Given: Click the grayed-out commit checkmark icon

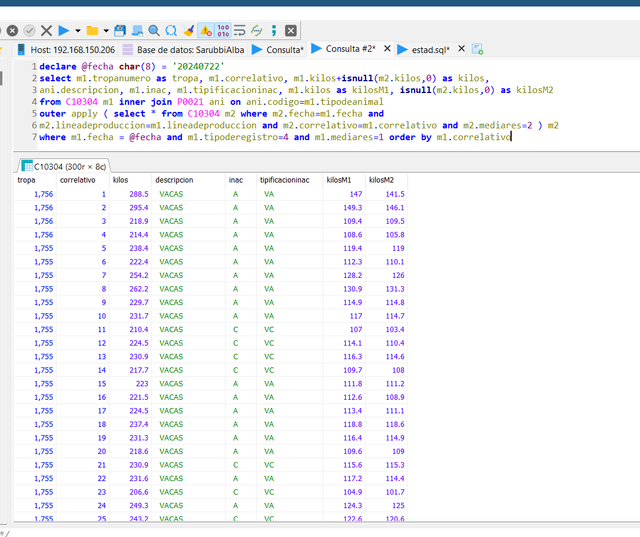Looking at the screenshot, I should click(29, 31).
